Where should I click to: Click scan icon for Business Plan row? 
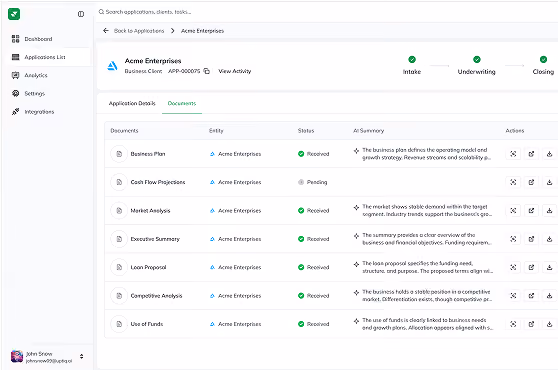pos(513,154)
